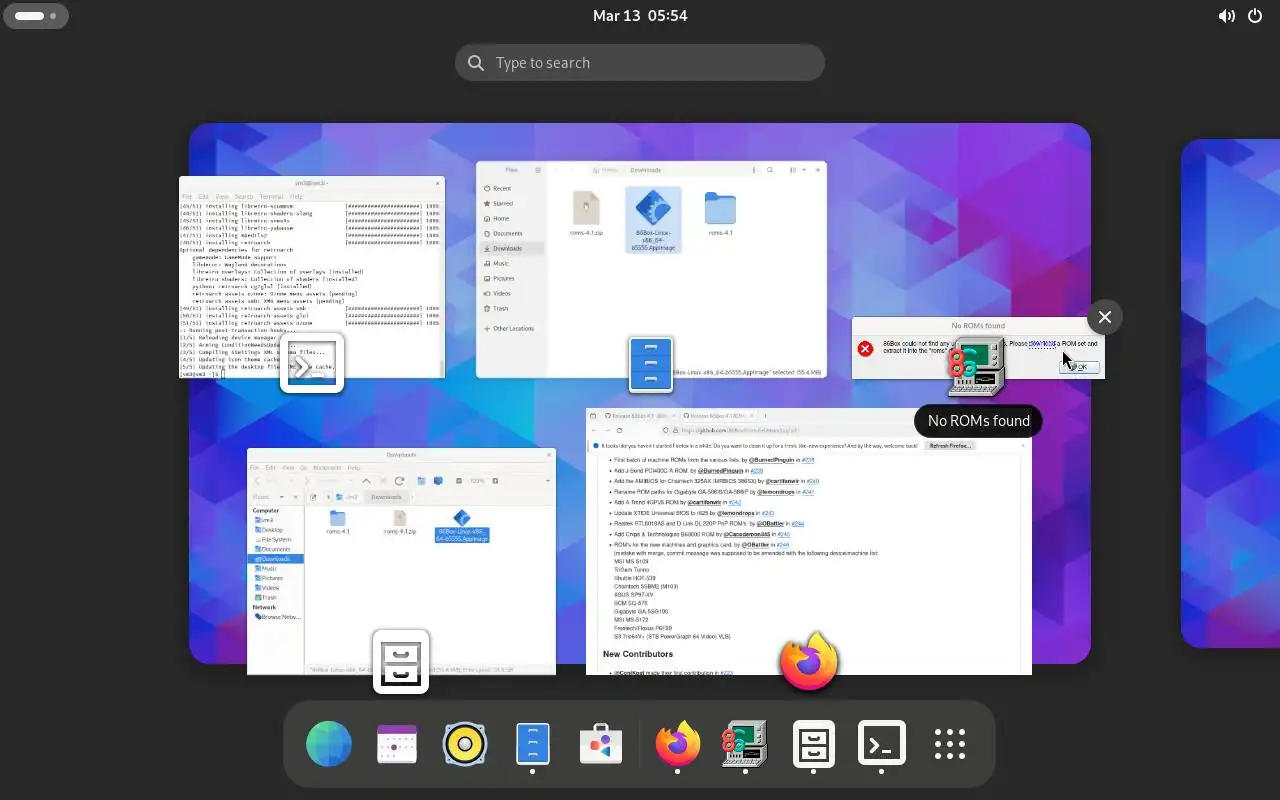Open the yellow speaker music player in dock
The width and height of the screenshot is (1280, 800).
(x=465, y=744)
